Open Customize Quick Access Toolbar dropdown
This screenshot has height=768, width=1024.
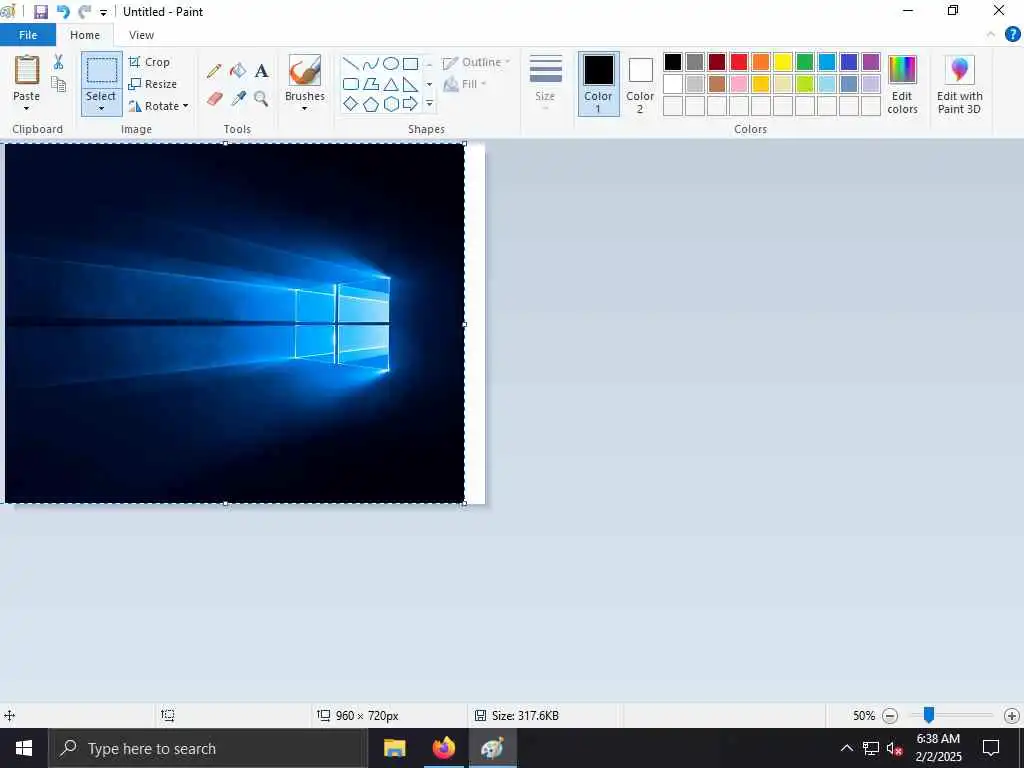coord(103,12)
